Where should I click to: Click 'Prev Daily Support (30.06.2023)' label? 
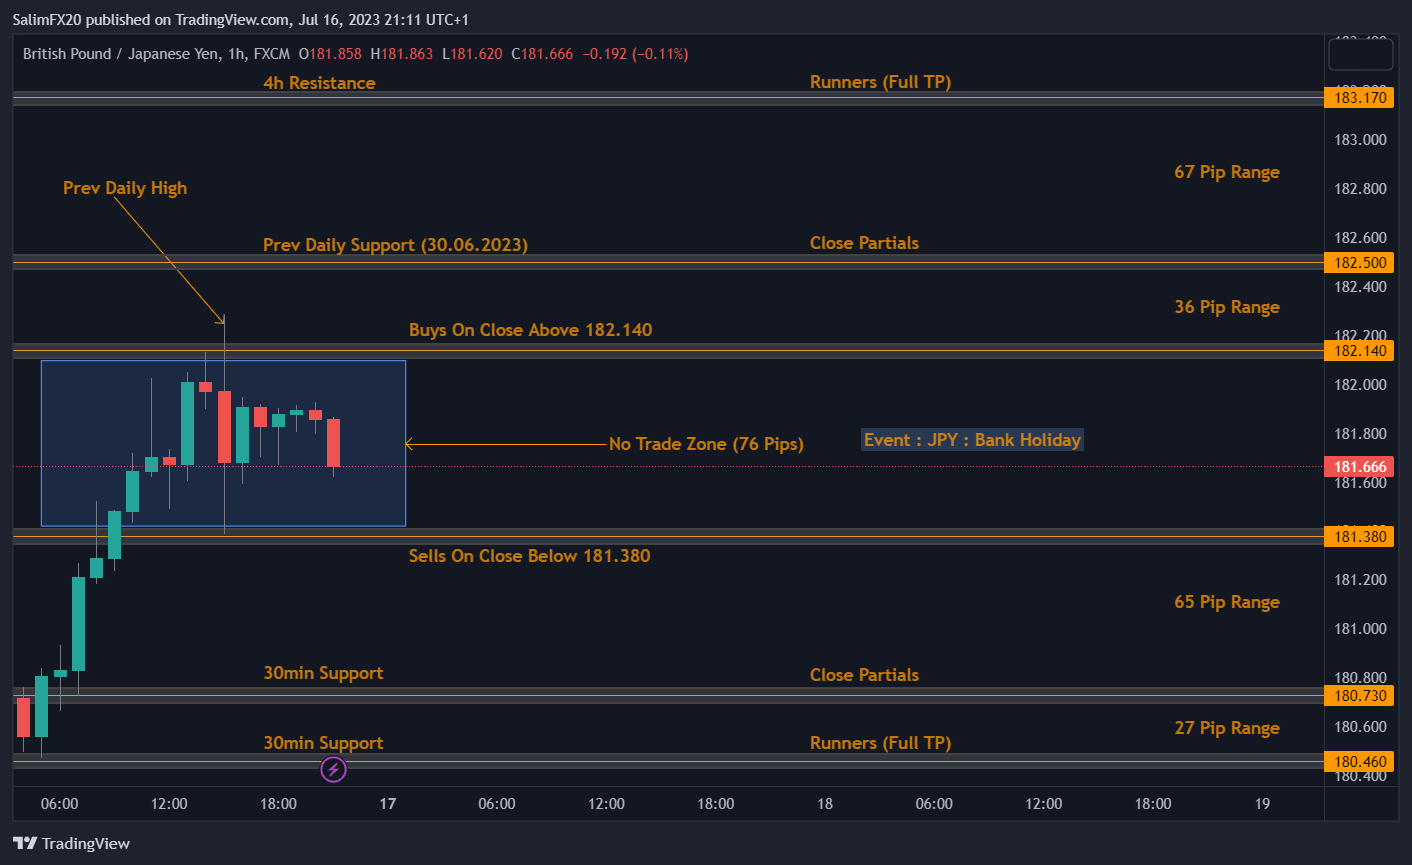pos(395,245)
